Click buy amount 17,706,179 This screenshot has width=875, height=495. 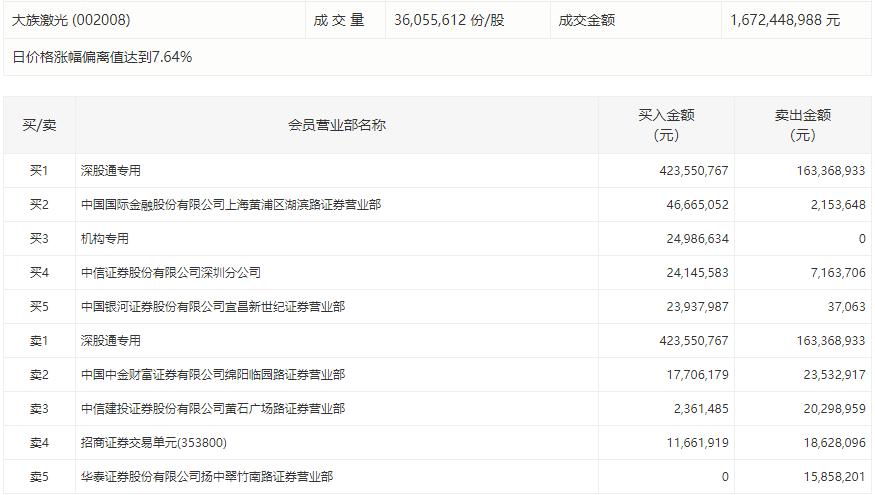[x=697, y=375]
